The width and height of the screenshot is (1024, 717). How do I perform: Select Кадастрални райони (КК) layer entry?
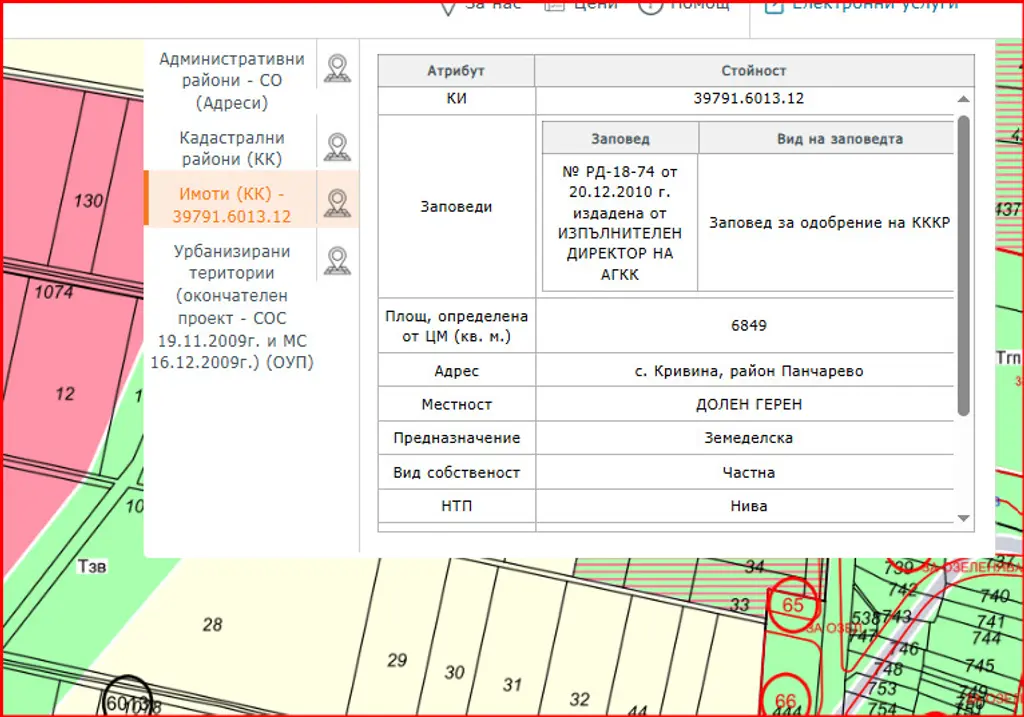click(231, 148)
